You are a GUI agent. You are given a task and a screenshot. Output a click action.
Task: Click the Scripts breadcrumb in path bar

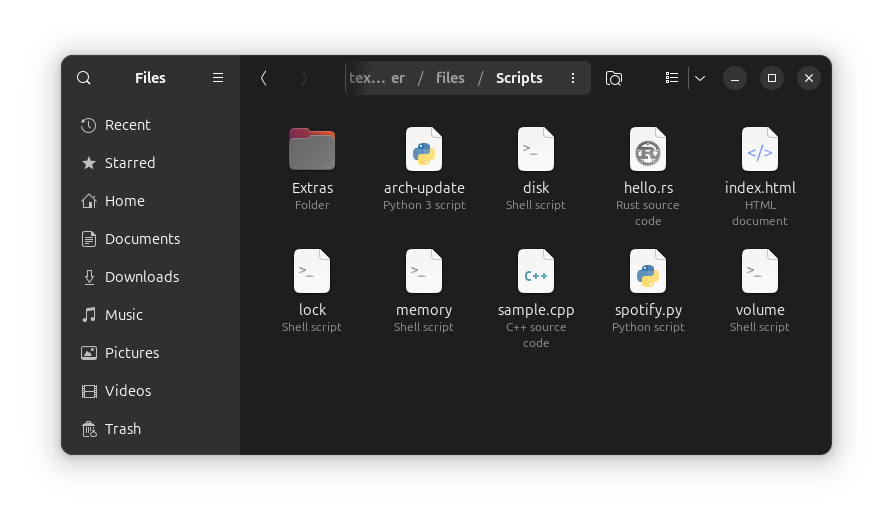tap(519, 78)
